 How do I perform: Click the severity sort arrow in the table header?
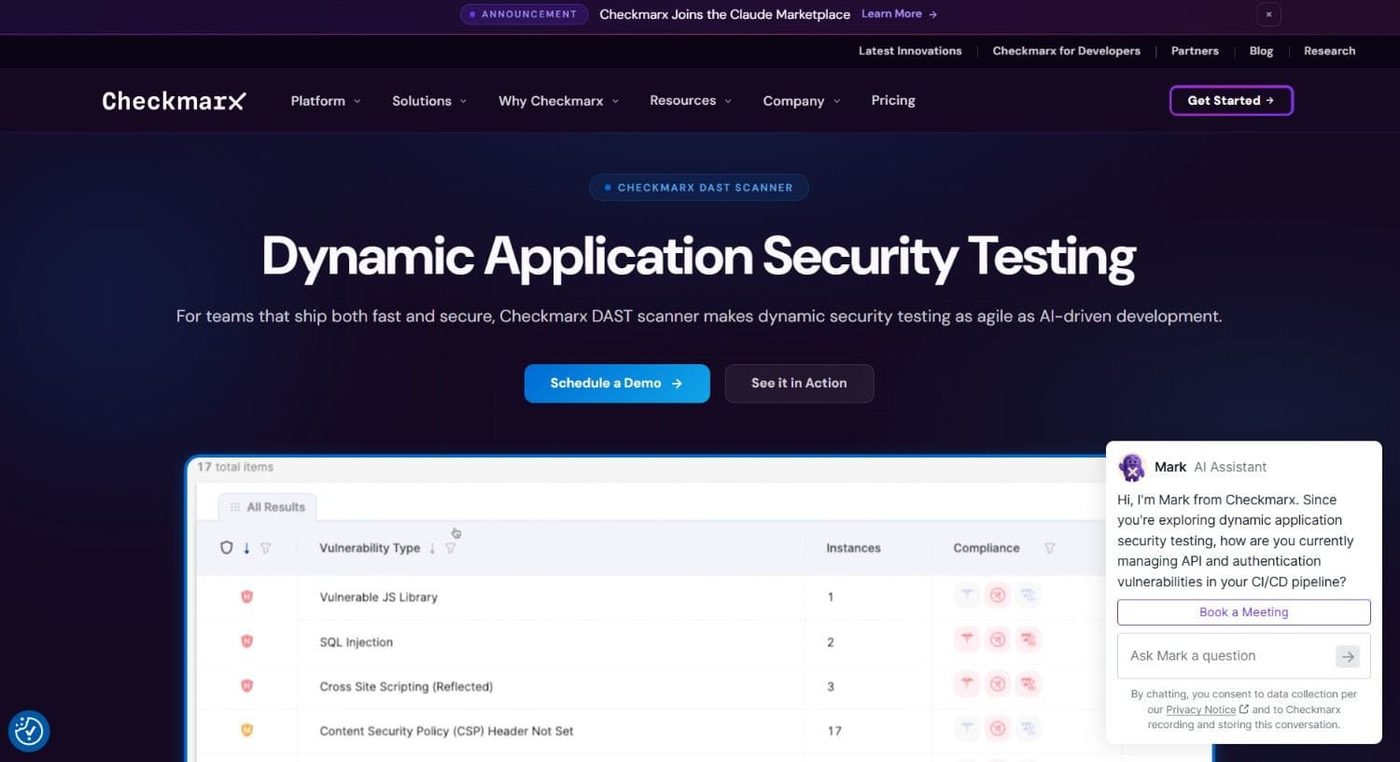247,548
